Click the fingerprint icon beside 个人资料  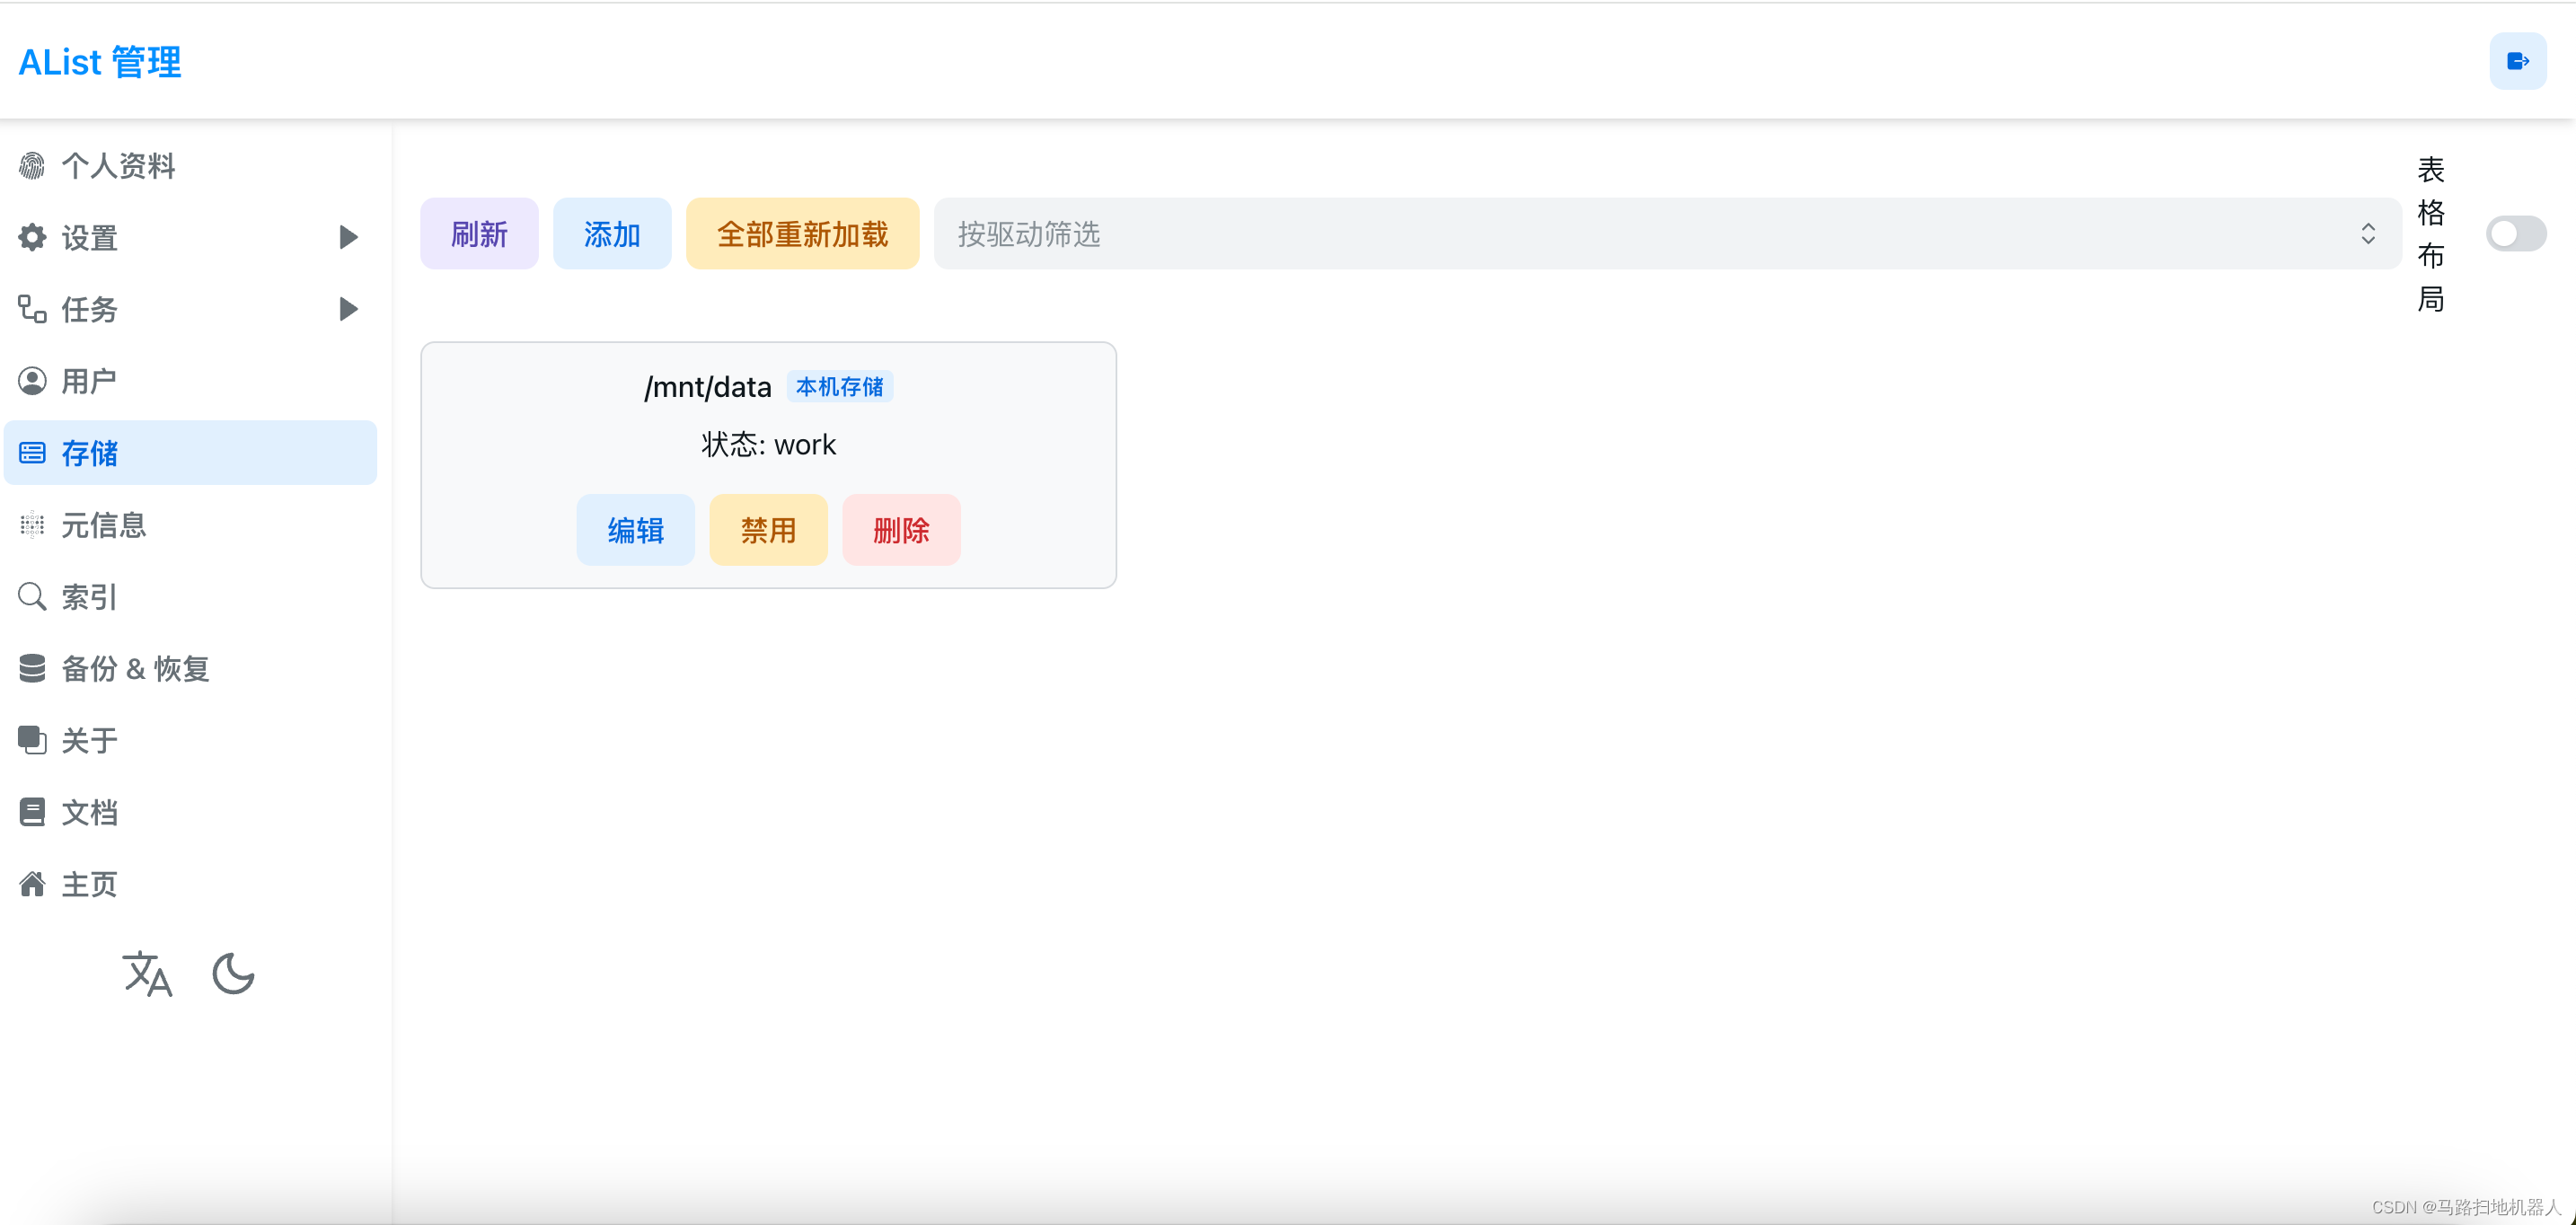[x=32, y=166]
